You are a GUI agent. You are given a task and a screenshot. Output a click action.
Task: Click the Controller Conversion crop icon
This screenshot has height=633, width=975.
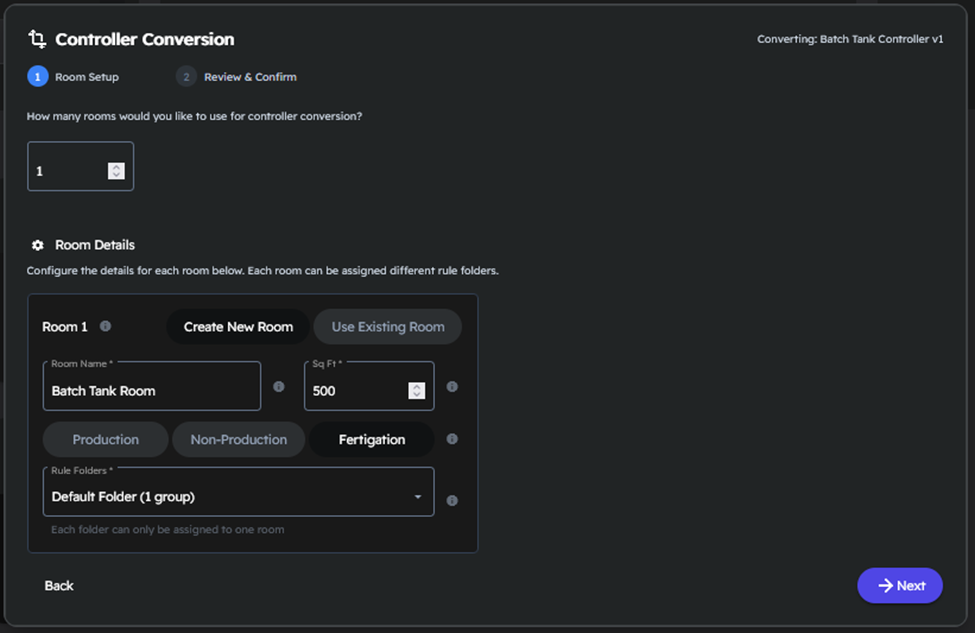click(37, 40)
